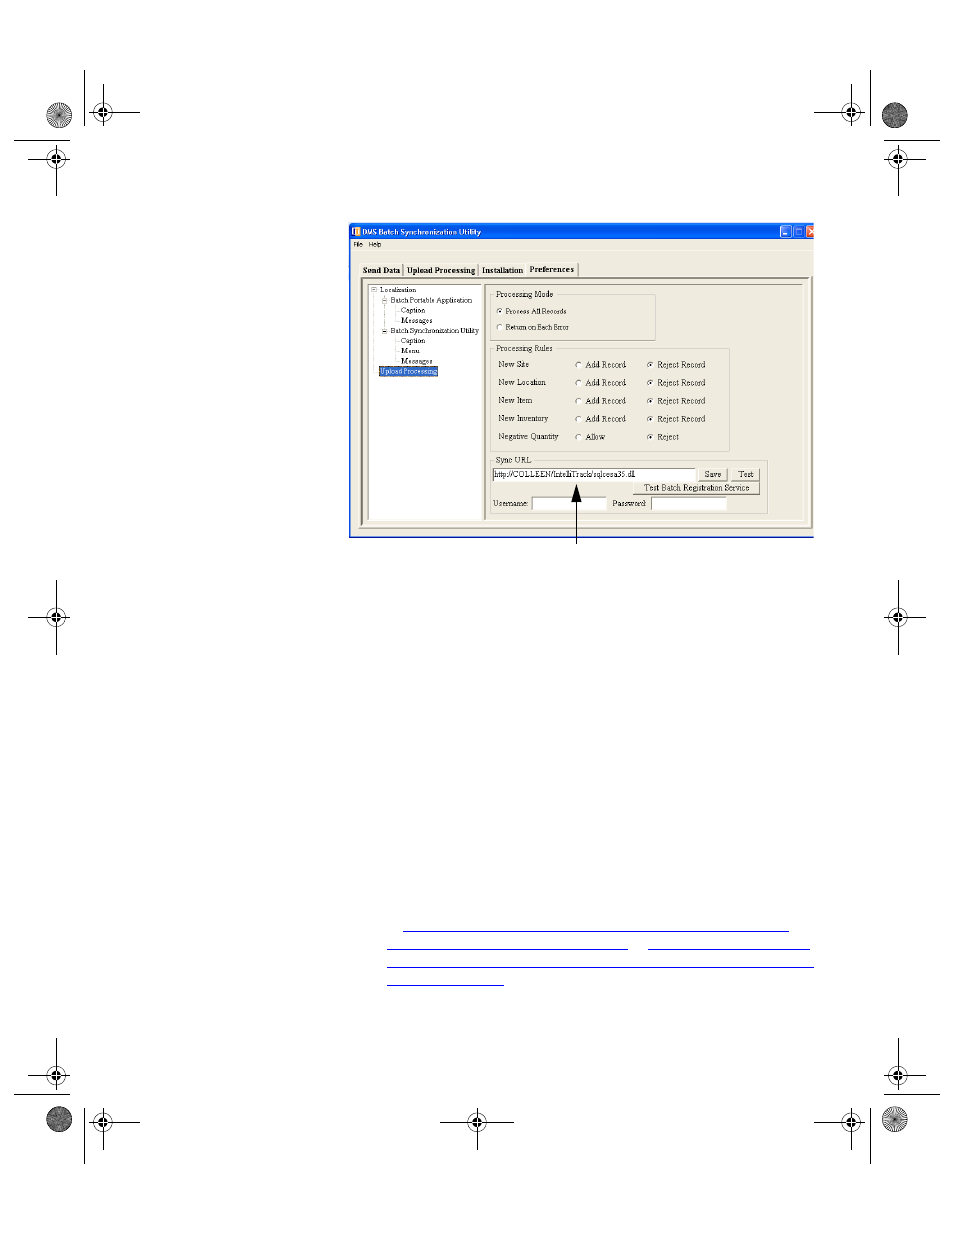Screen dimensions: 954x1235
Task: Collapse the Batch Synchronization Utility node
Action: (384, 331)
